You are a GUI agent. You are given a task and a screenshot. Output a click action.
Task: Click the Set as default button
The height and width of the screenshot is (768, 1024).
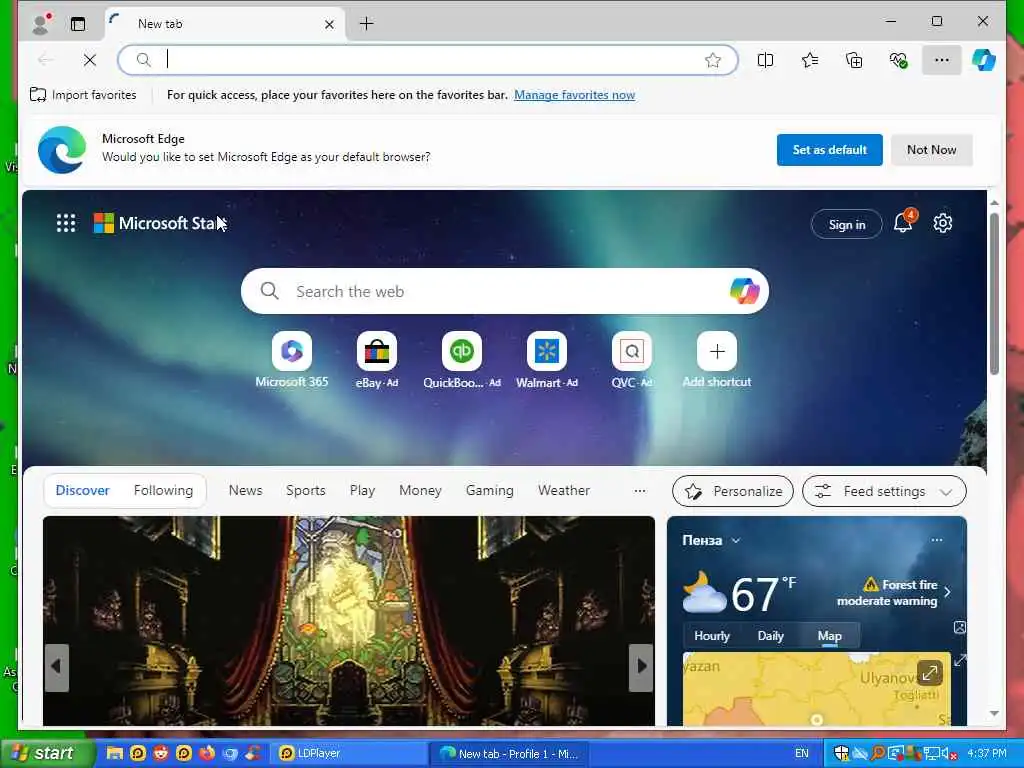click(829, 150)
